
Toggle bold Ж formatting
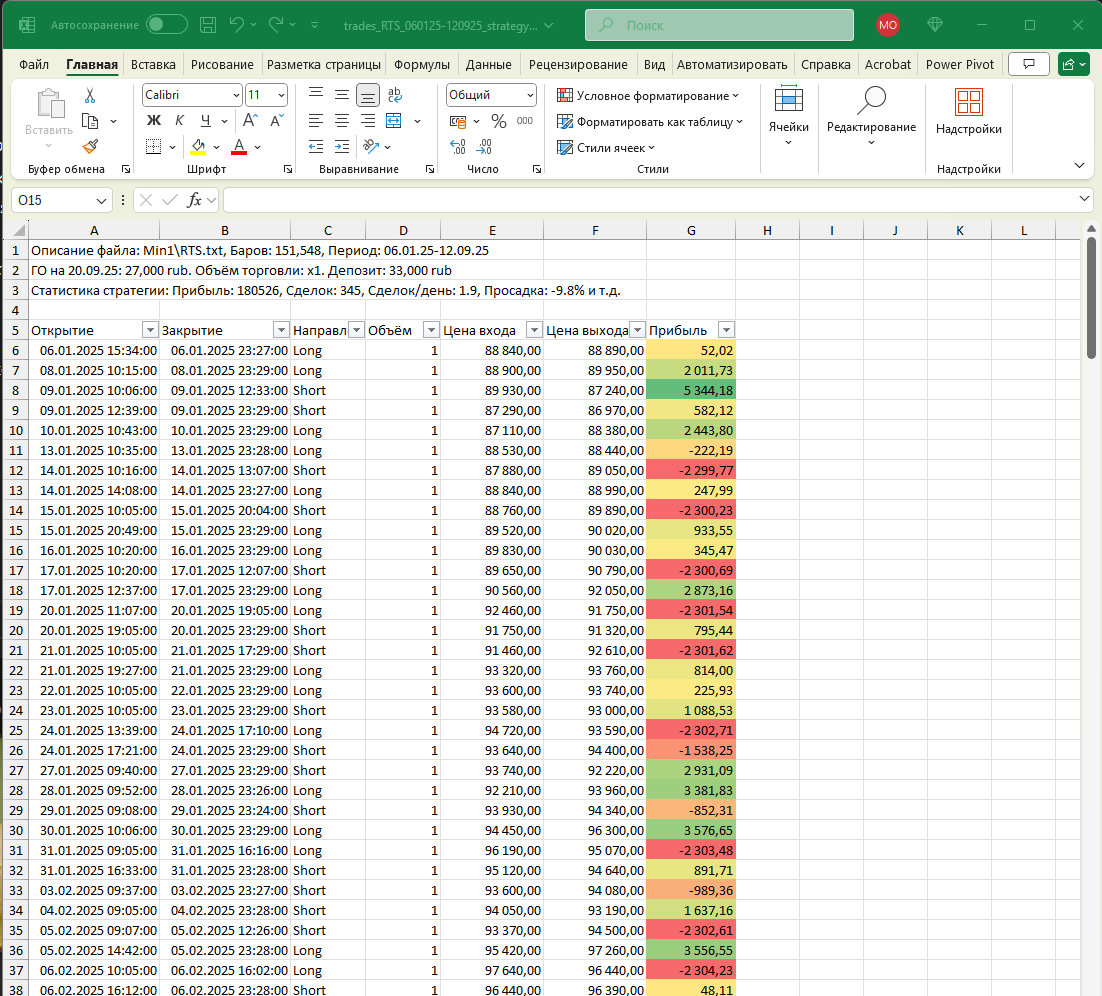(x=154, y=121)
